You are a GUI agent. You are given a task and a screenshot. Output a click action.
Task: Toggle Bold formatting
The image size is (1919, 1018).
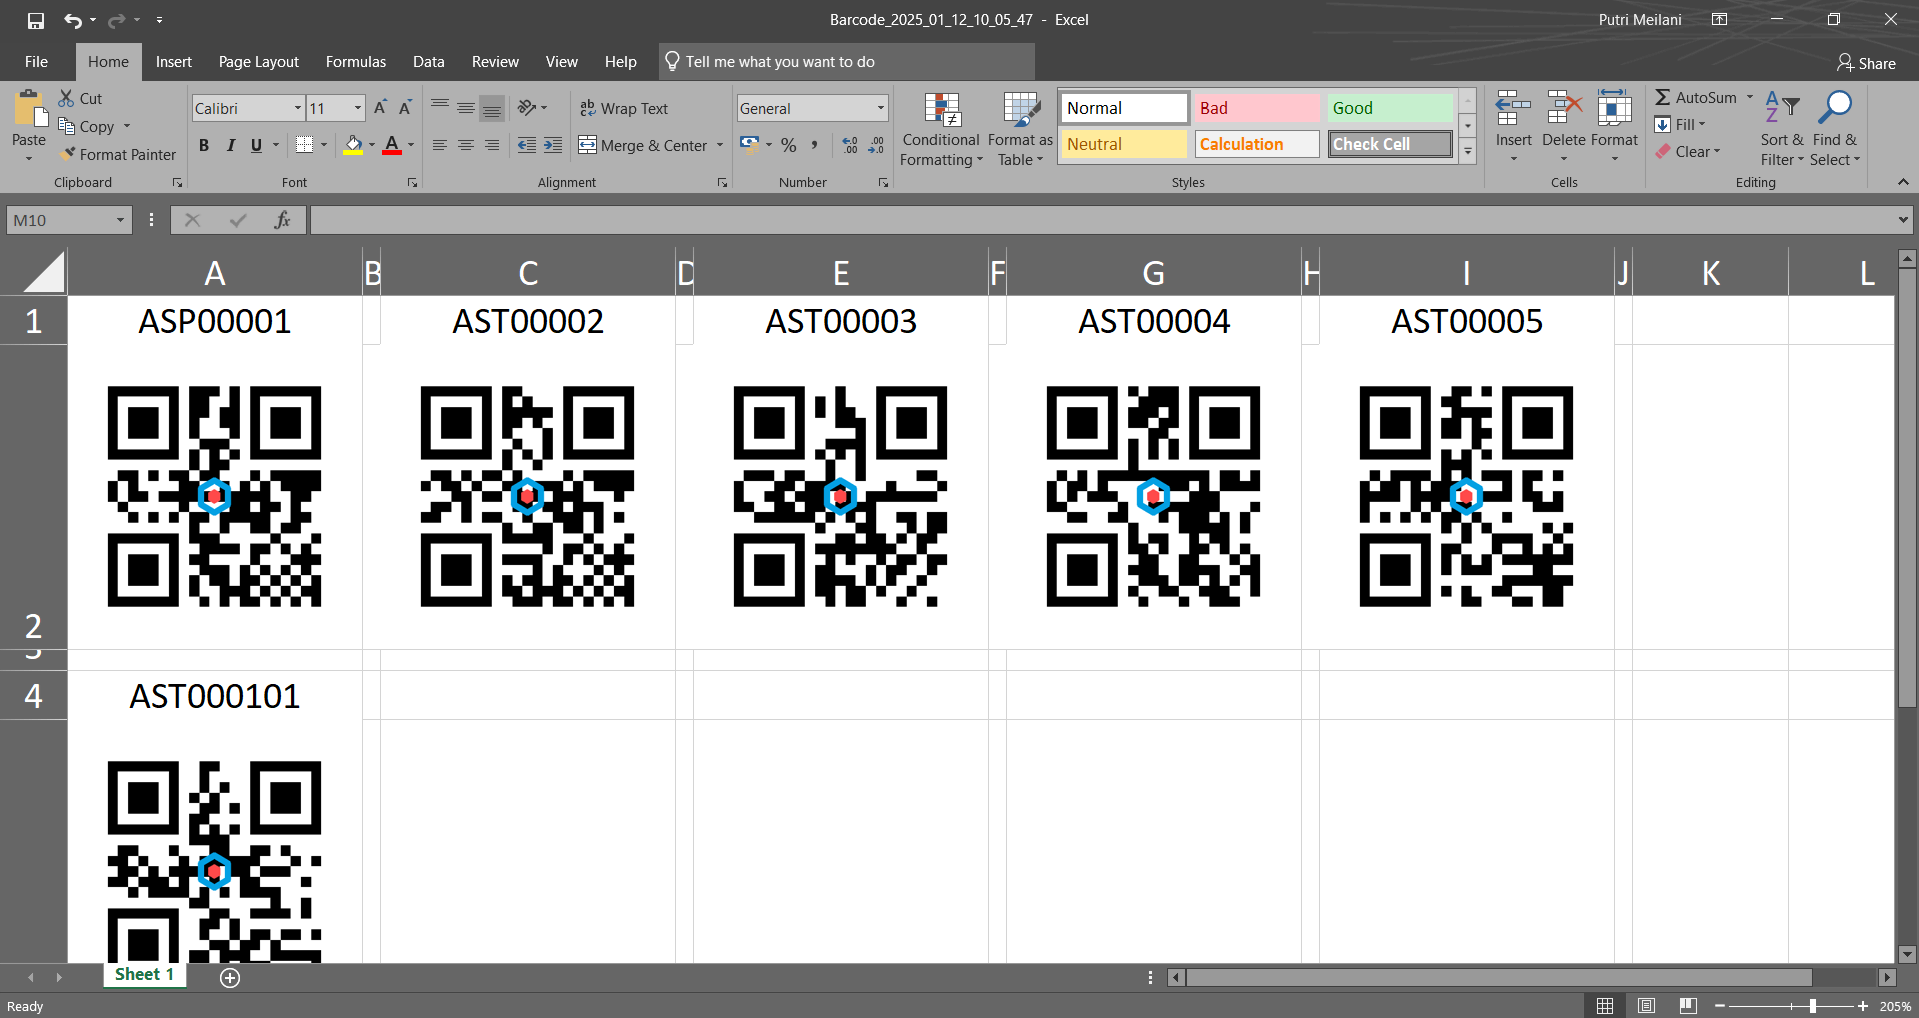(x=204, y=145)
